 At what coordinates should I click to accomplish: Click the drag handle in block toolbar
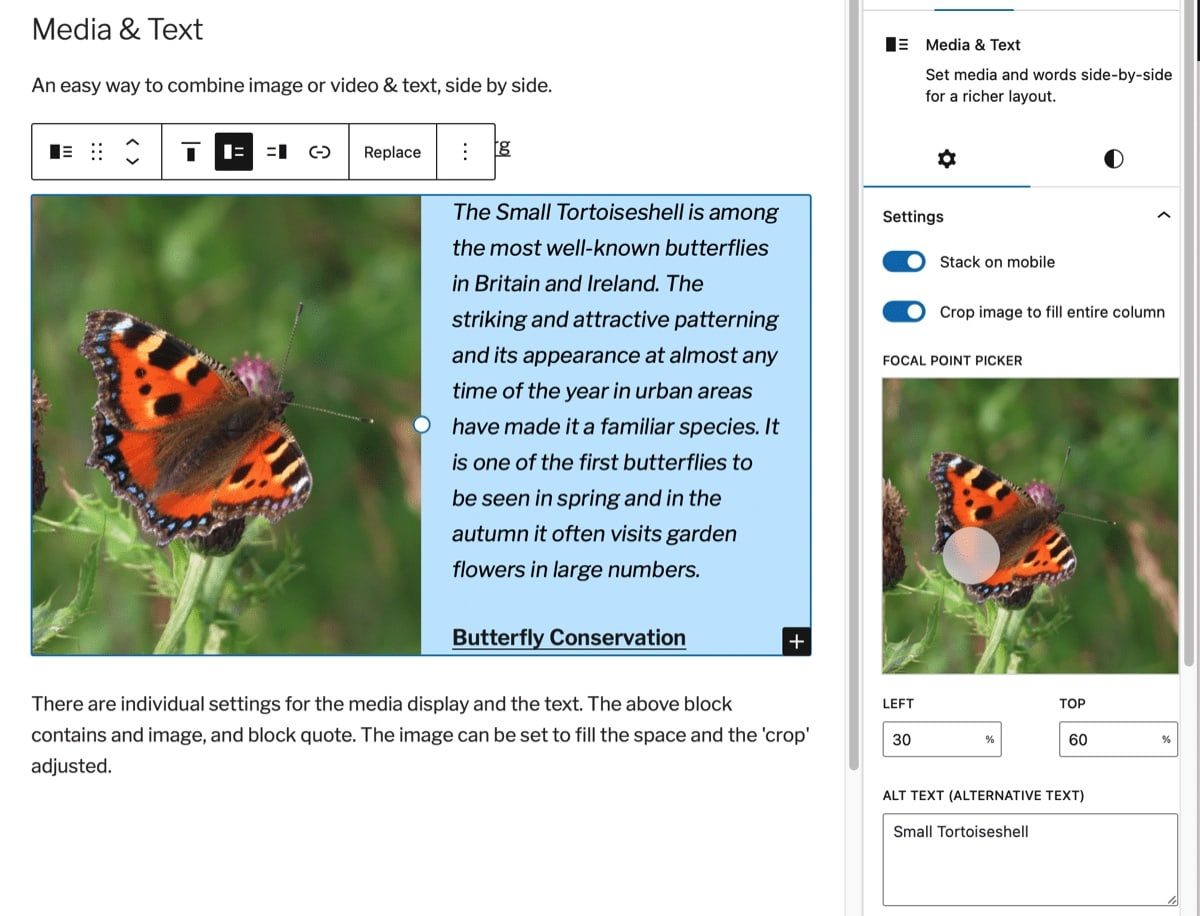click(x=97, y=152)
